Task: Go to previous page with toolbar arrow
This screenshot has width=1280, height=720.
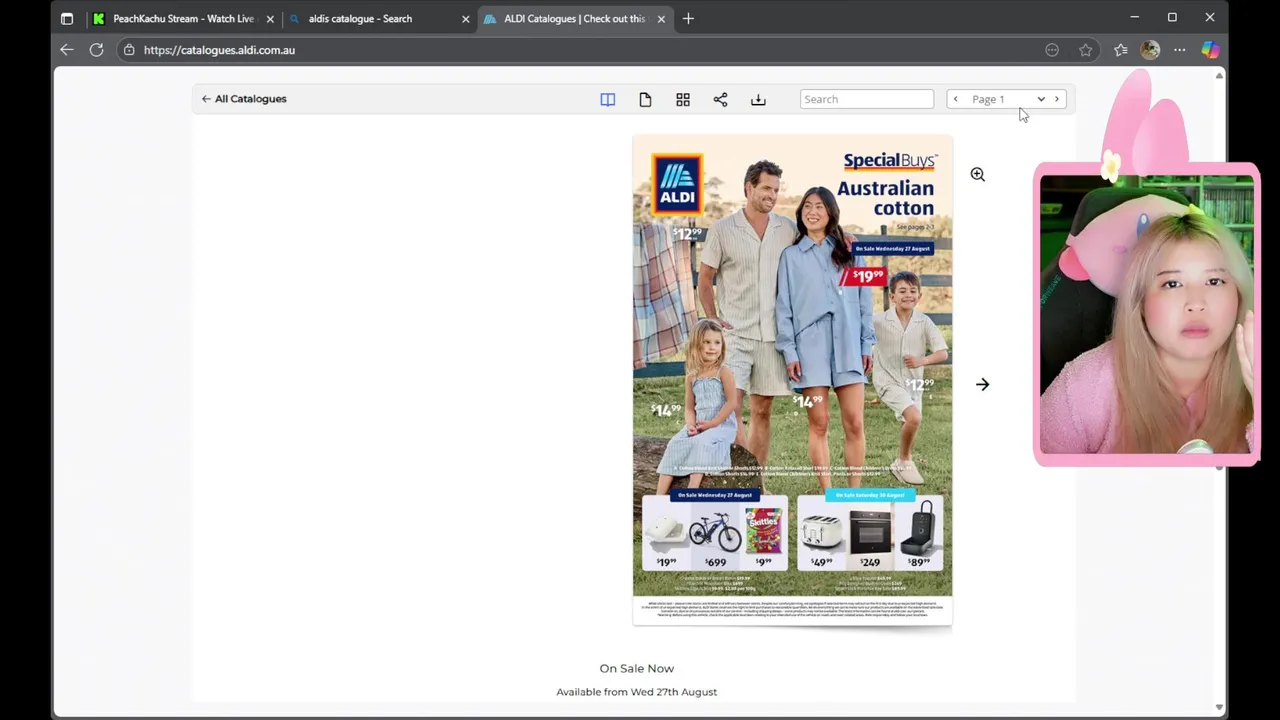Action: click(x=955, y=99)
